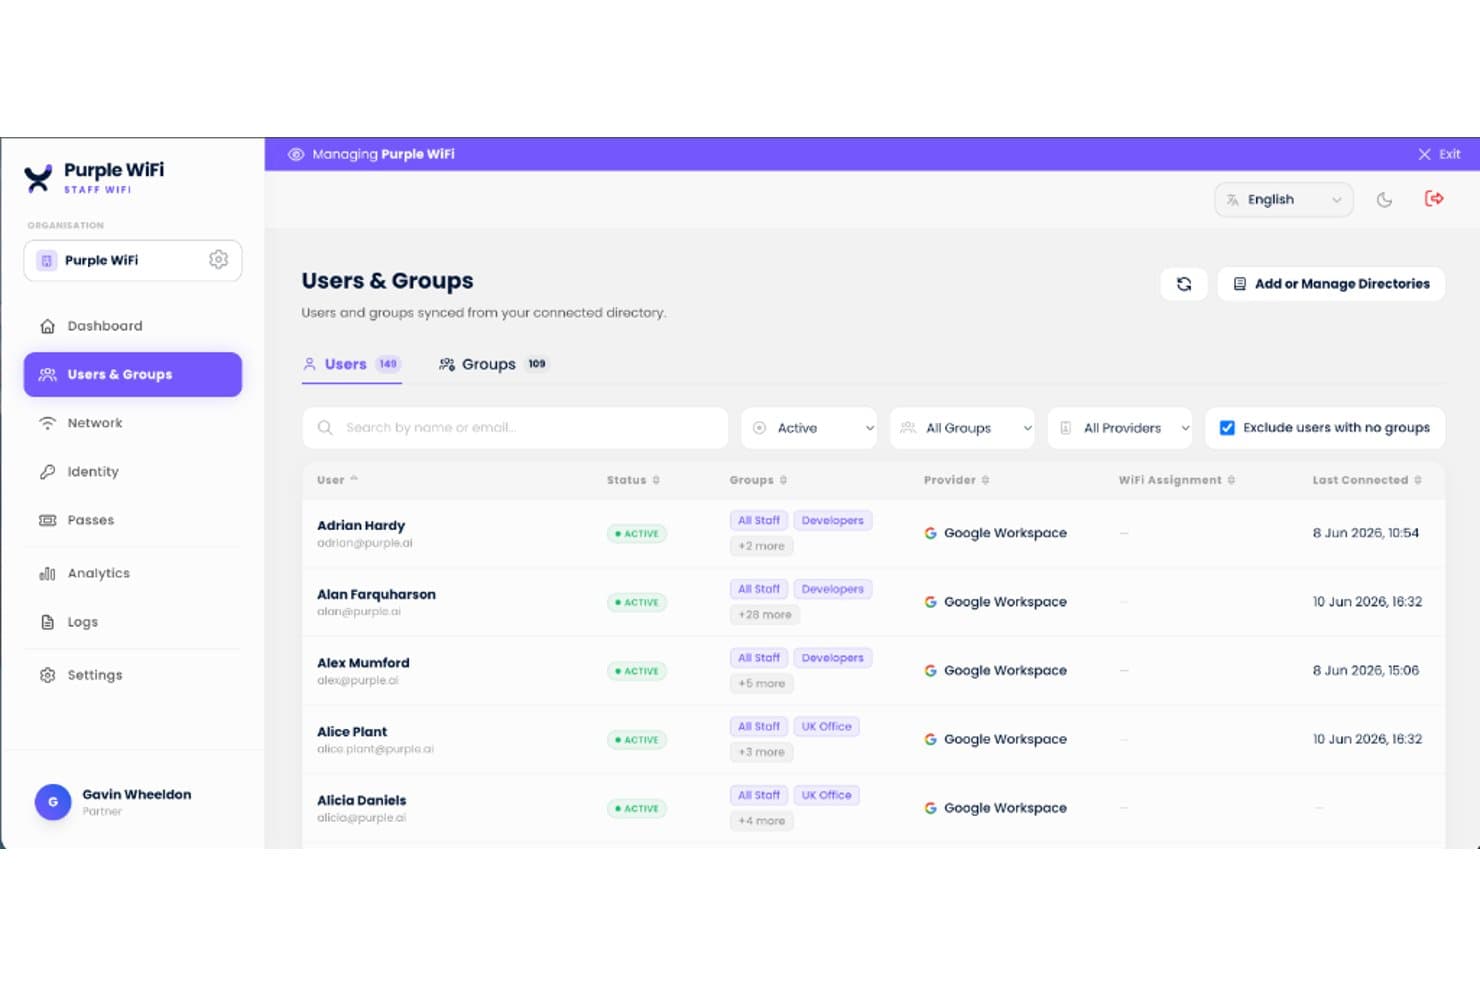Click last connected 8 Jun 2026, 15:06
The image size is (1480, 987).
(x=1365, y=671)
